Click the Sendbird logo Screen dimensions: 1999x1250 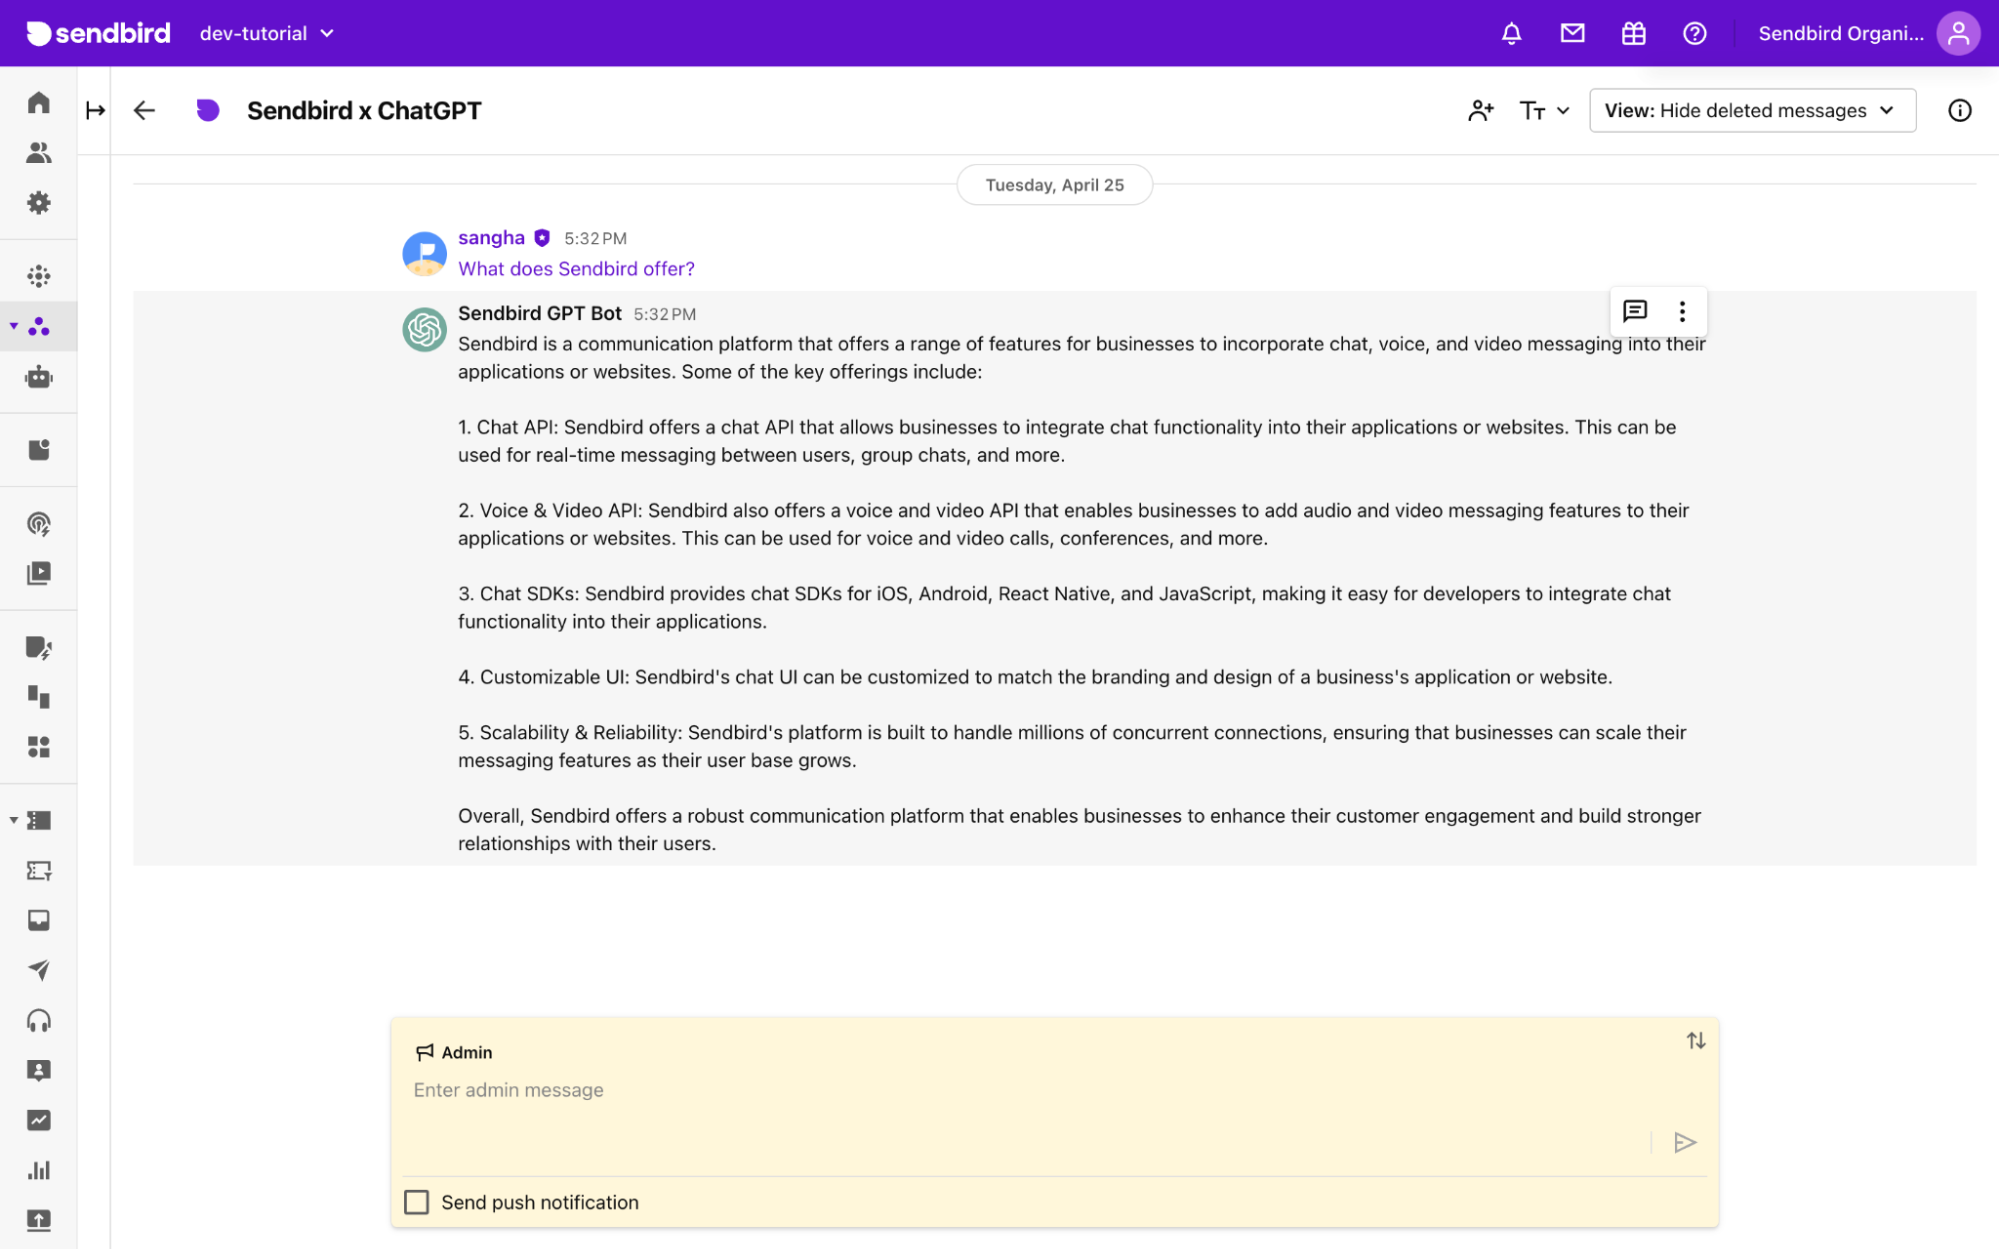click(x=98, y=33)
